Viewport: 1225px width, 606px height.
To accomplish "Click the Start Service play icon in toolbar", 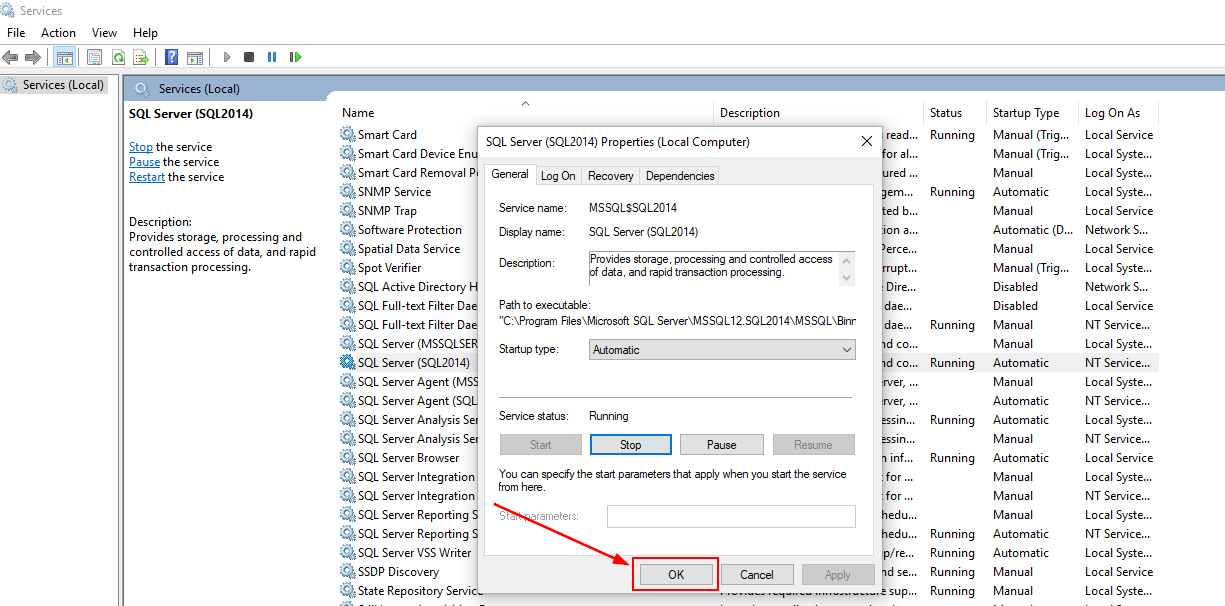I will click(x=227, y=57).
